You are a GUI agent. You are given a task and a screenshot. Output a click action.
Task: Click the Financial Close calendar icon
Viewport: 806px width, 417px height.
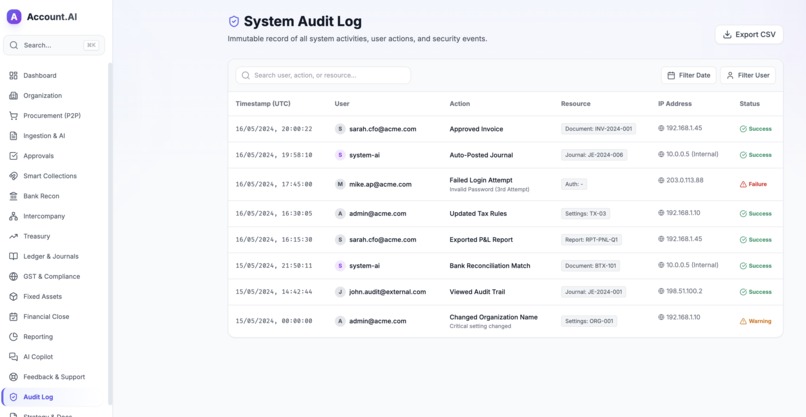click(x=13, y=316)
